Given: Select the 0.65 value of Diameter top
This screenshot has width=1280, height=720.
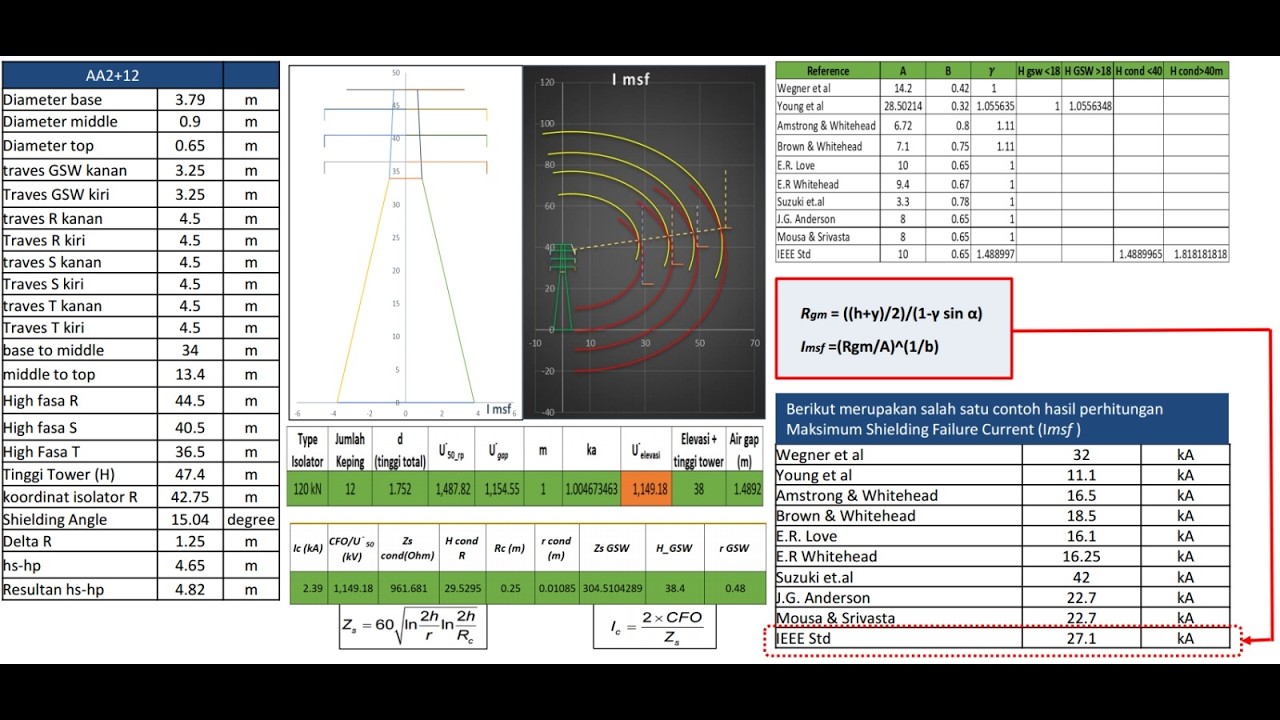Looking at the screenshot, I should click(x=190, y=146).
